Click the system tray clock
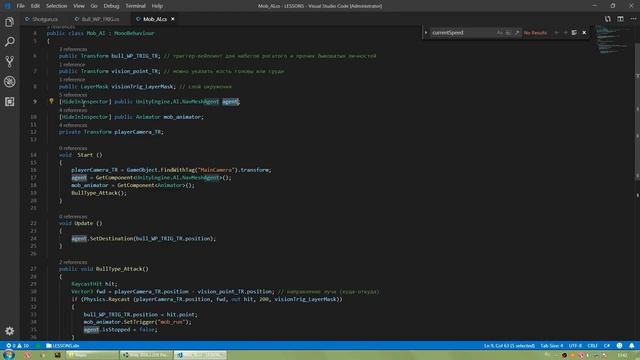The height and width of the screenshot is (360, 640). pos(622,356)
